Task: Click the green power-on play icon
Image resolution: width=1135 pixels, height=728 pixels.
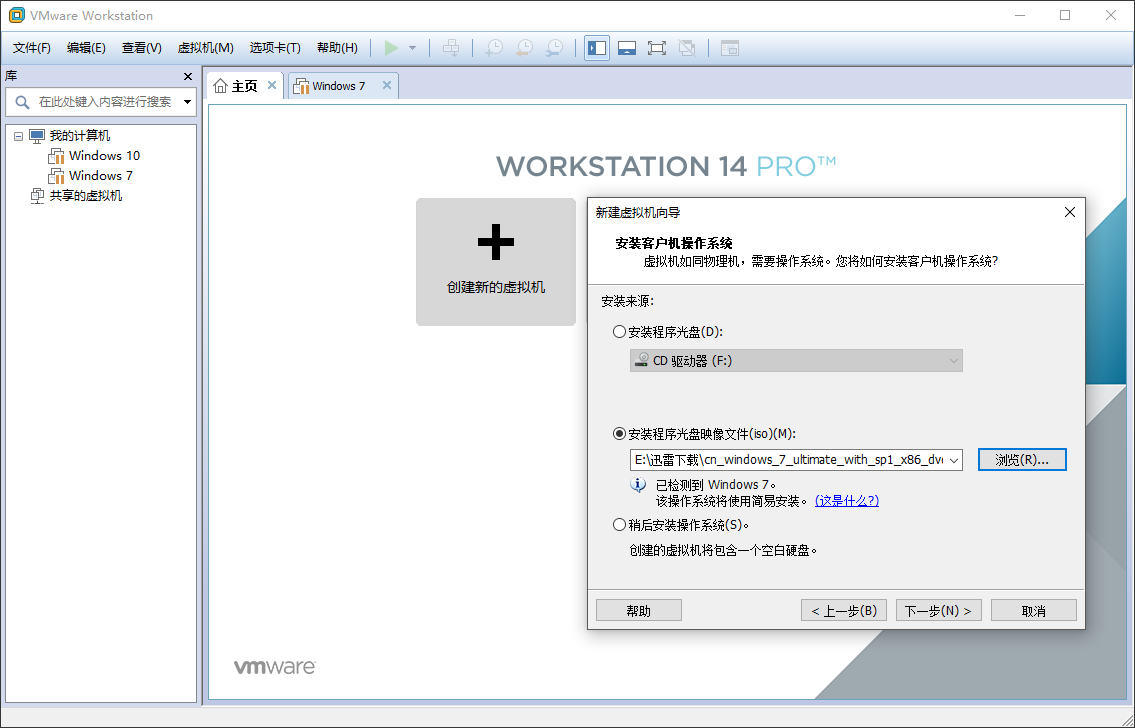Action: (x=392, y=48)
